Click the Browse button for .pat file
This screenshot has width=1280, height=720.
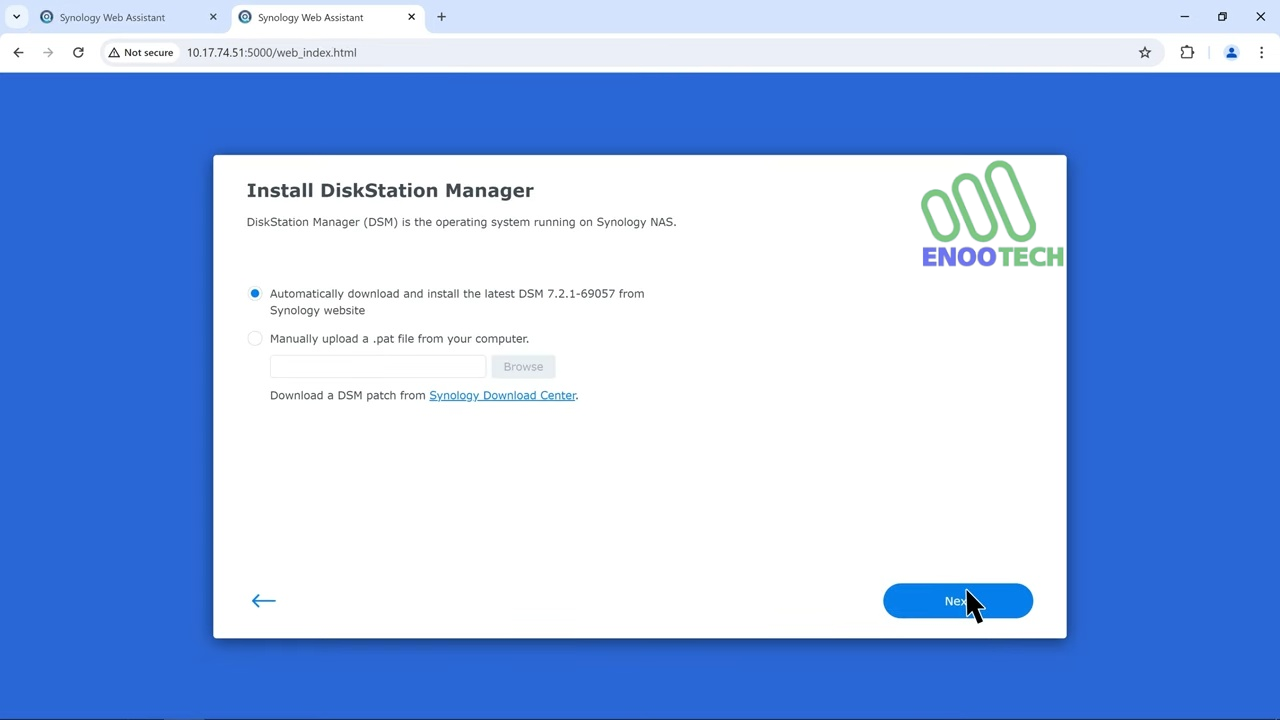click(523, 366)
